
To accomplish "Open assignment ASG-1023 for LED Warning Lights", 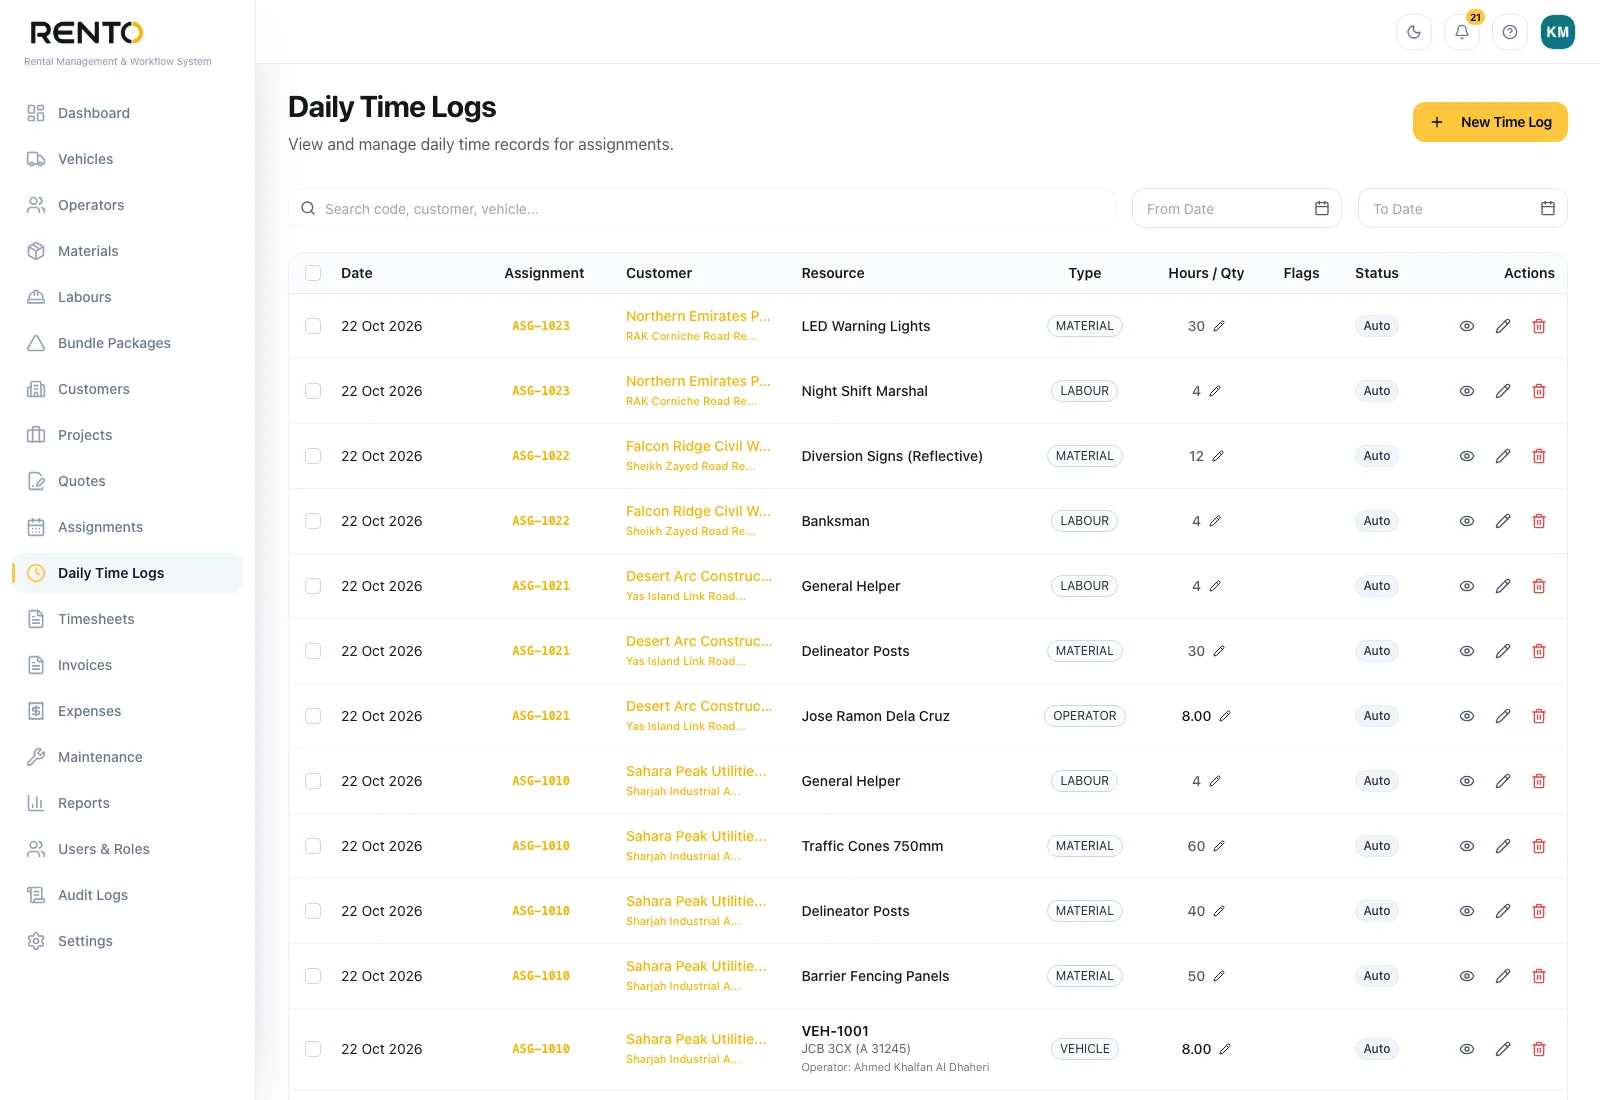I will pos(541,326).
